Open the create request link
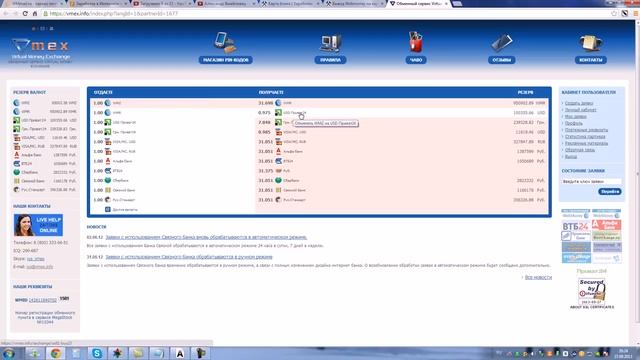 point(579,103)
